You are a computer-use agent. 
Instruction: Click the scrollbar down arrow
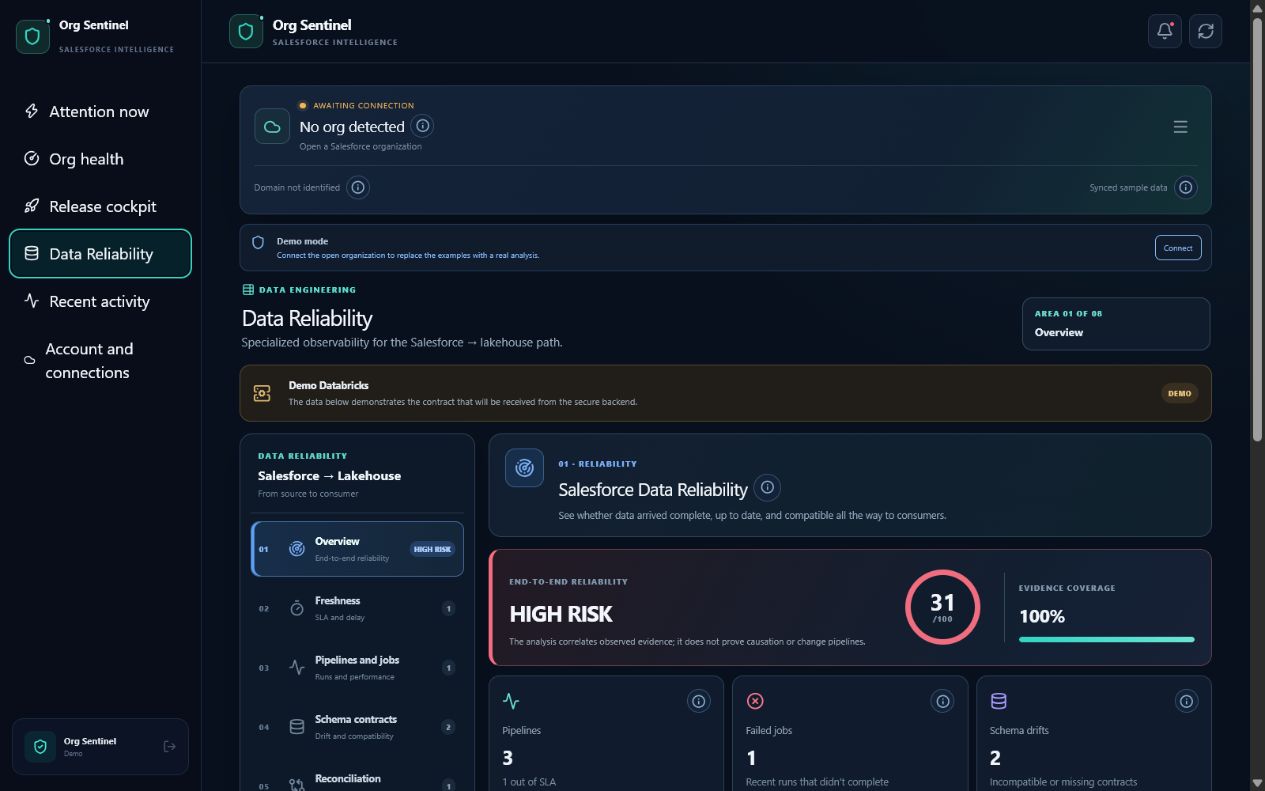point(1257,782)
